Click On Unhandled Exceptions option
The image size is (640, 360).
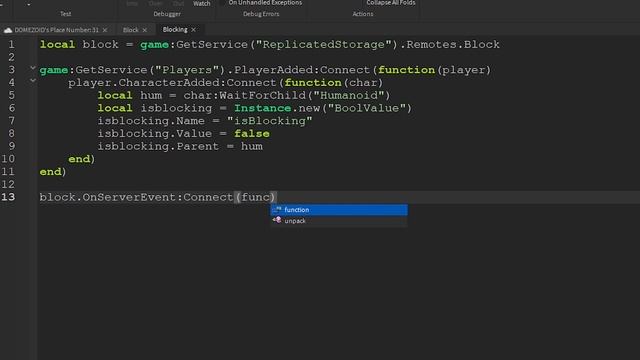click(265, 2)
